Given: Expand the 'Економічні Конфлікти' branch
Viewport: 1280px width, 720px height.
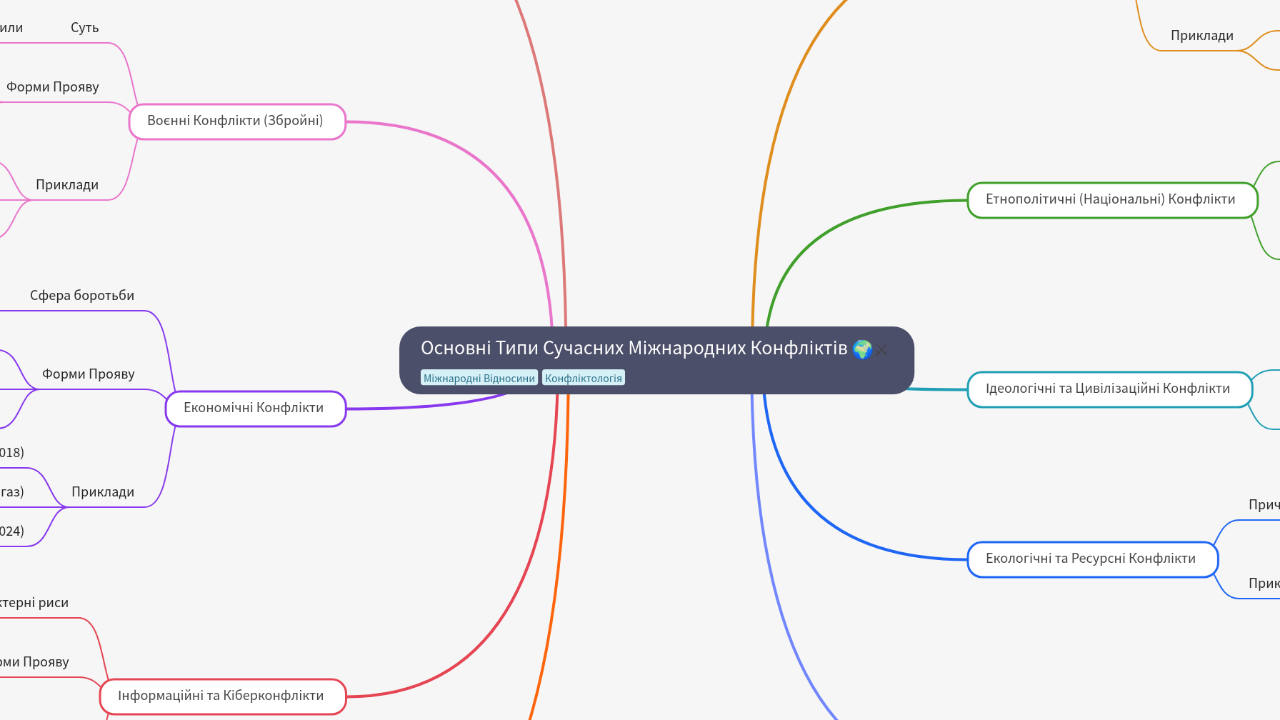Looking at the screenshot, I should 255,408.
